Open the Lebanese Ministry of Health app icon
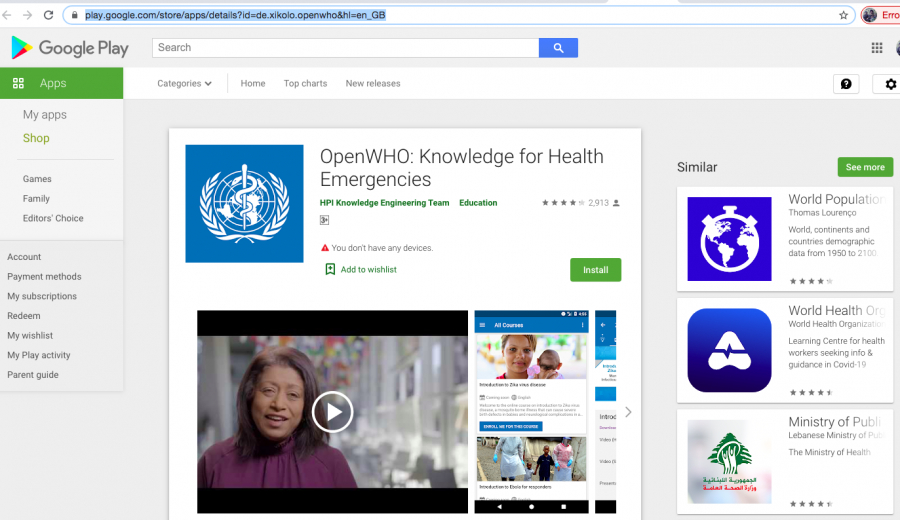 [x=730, y=462]
